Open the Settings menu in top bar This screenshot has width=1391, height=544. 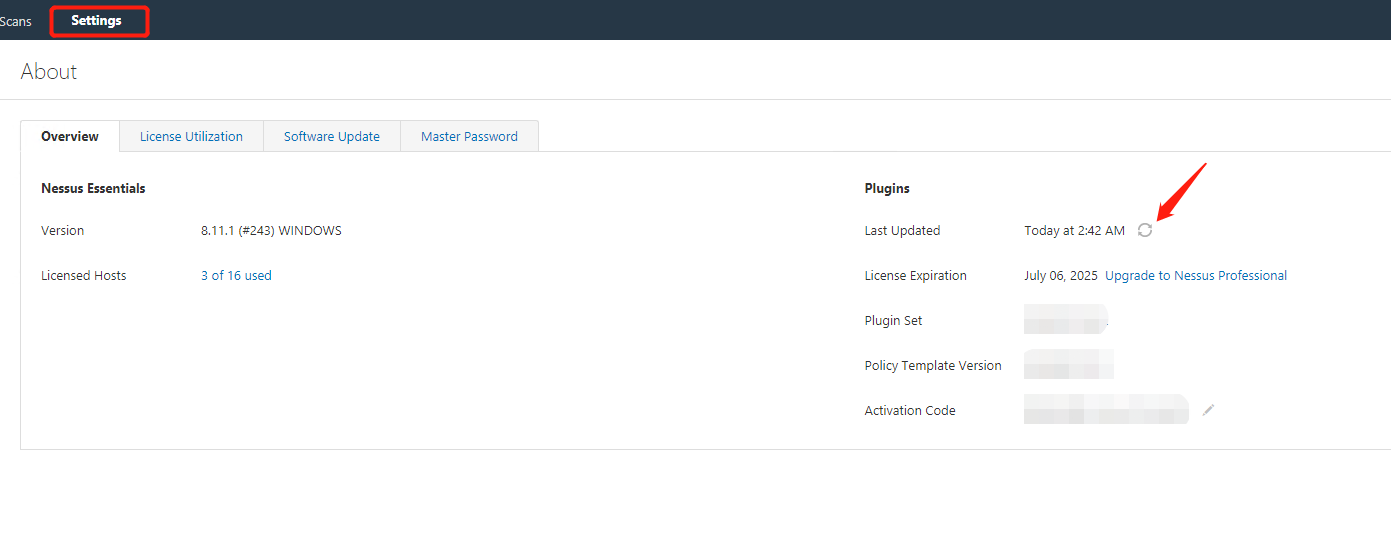(x=96, y=20)
